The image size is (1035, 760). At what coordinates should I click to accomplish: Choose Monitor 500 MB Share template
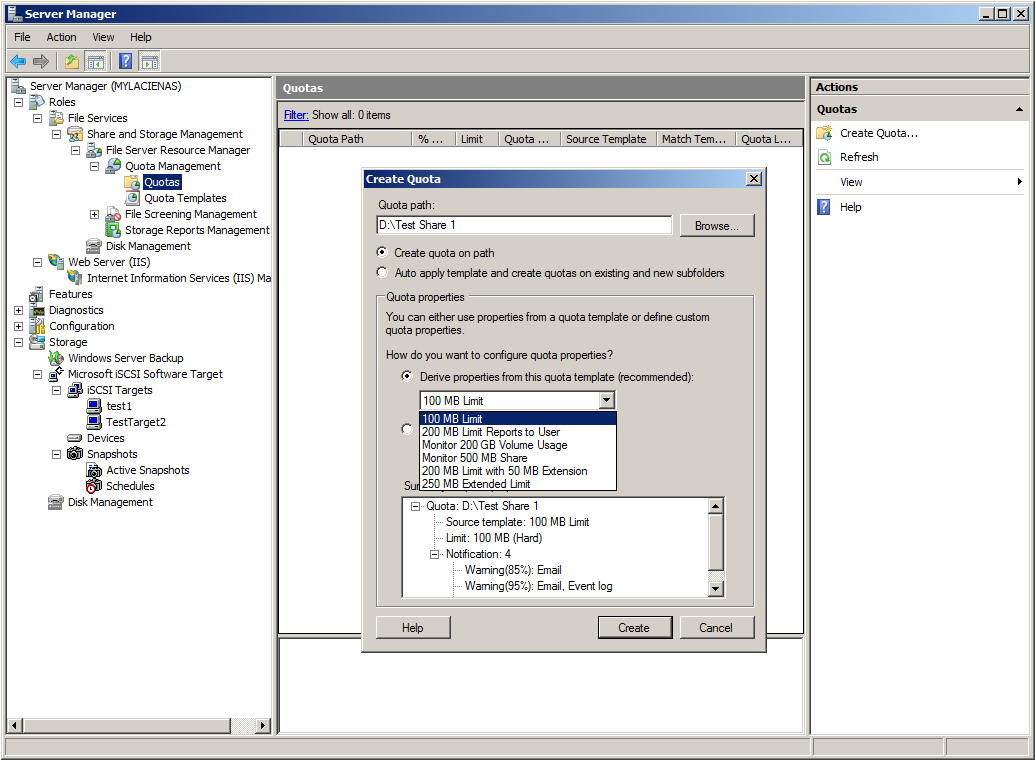pos(518,458)
